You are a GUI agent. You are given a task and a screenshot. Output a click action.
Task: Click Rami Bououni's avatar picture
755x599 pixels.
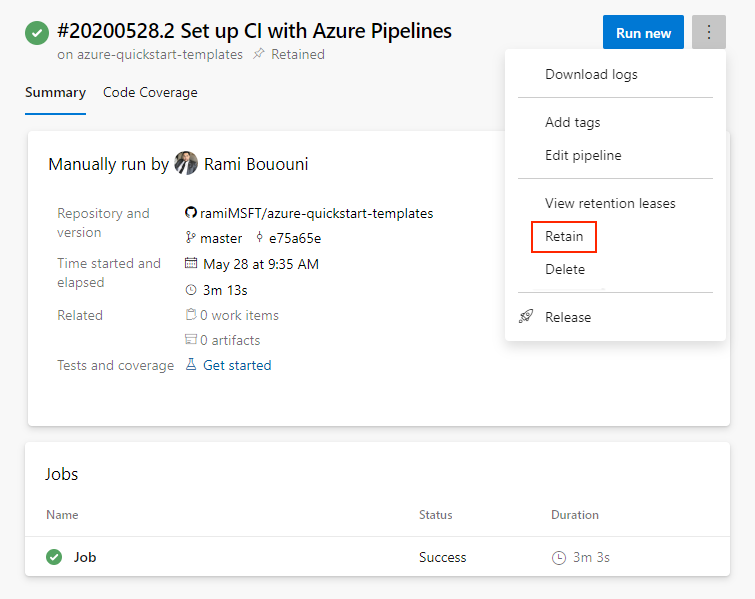tap(186, 164)
